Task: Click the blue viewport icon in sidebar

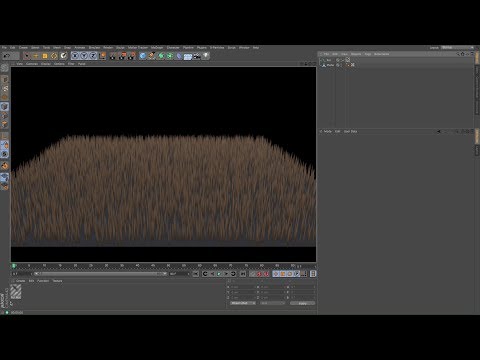Action: point(5,178)
